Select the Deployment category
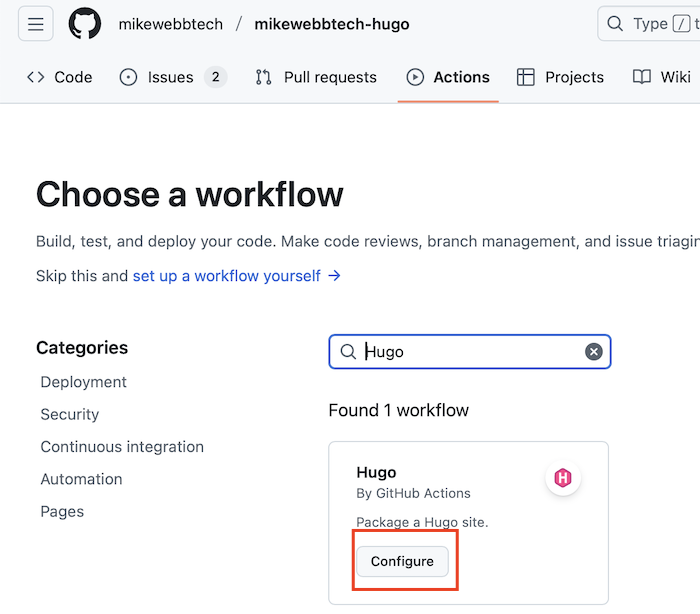The width and height of the screenshot is (700, 614). coord(83,382)
